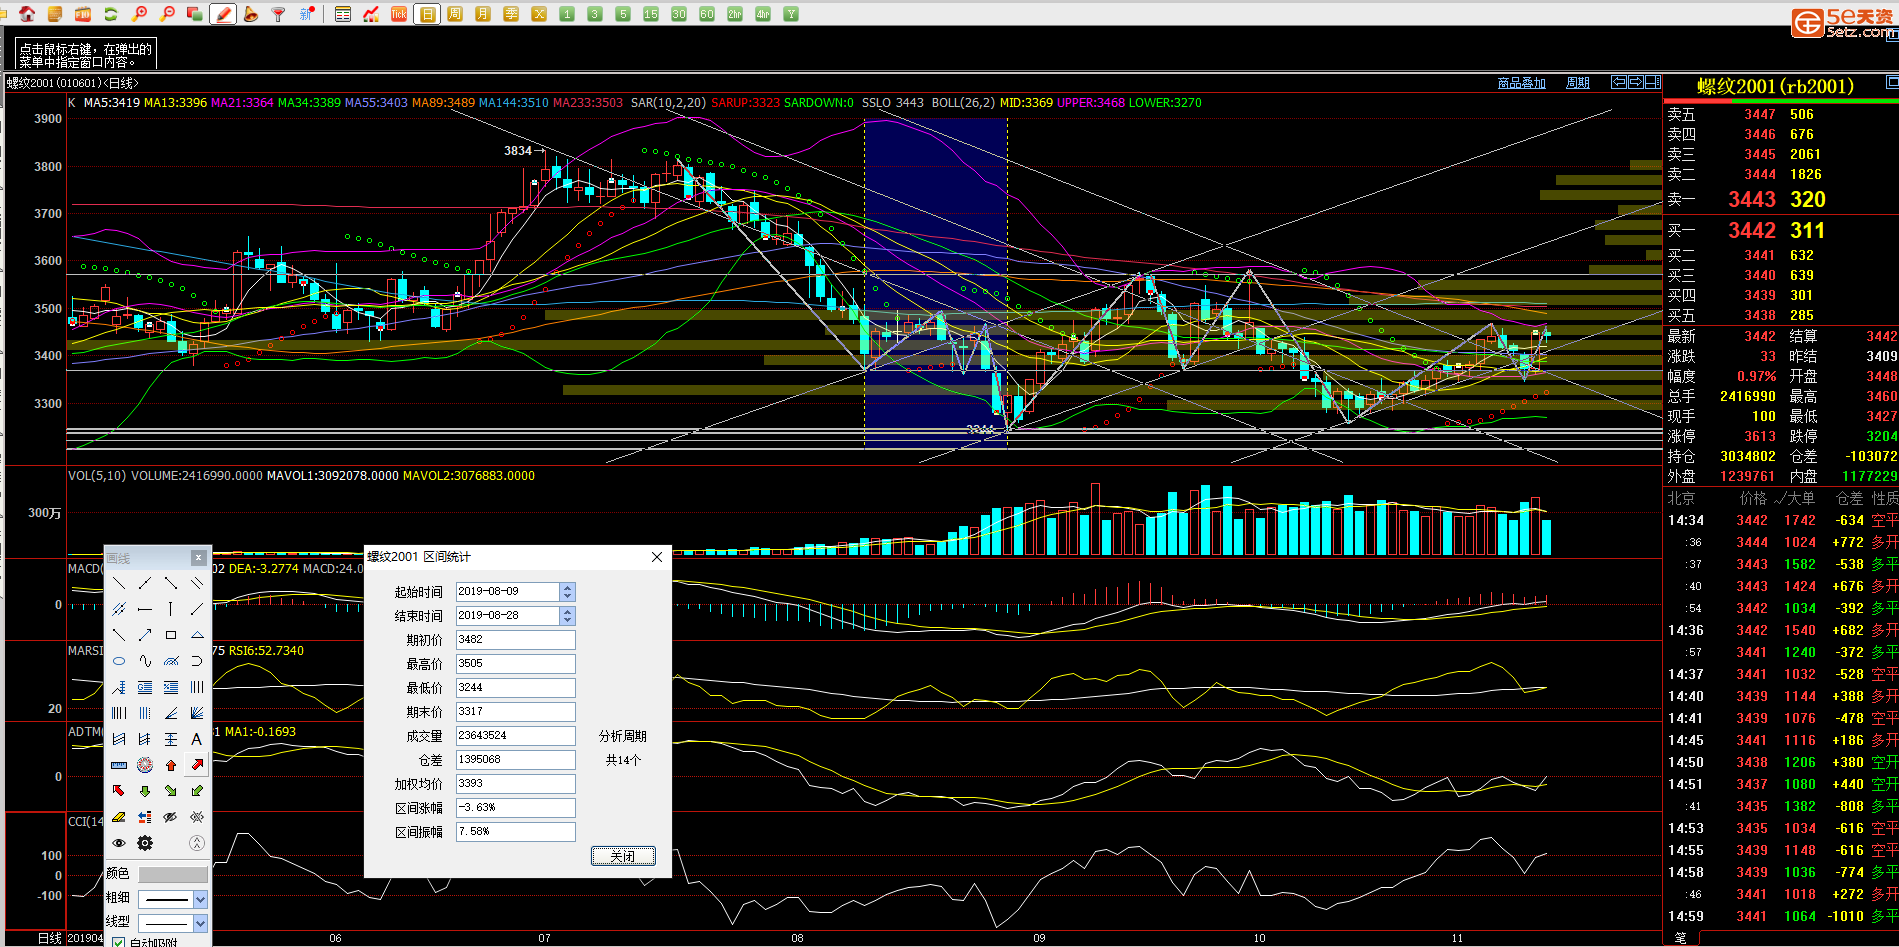Image resolution: width=1899 pixels, height=947 pixels.
Task: Open the news '新' icon
Action: pyautogui.click(x=307, y=14)
